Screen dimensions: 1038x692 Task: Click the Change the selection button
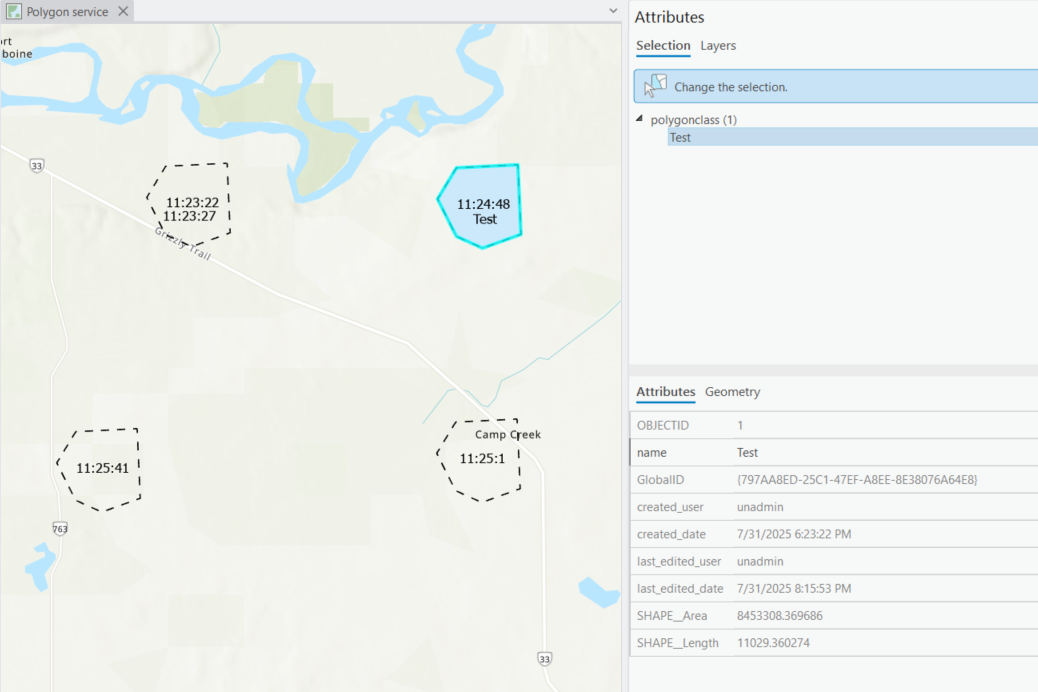[x=835, y=86]
